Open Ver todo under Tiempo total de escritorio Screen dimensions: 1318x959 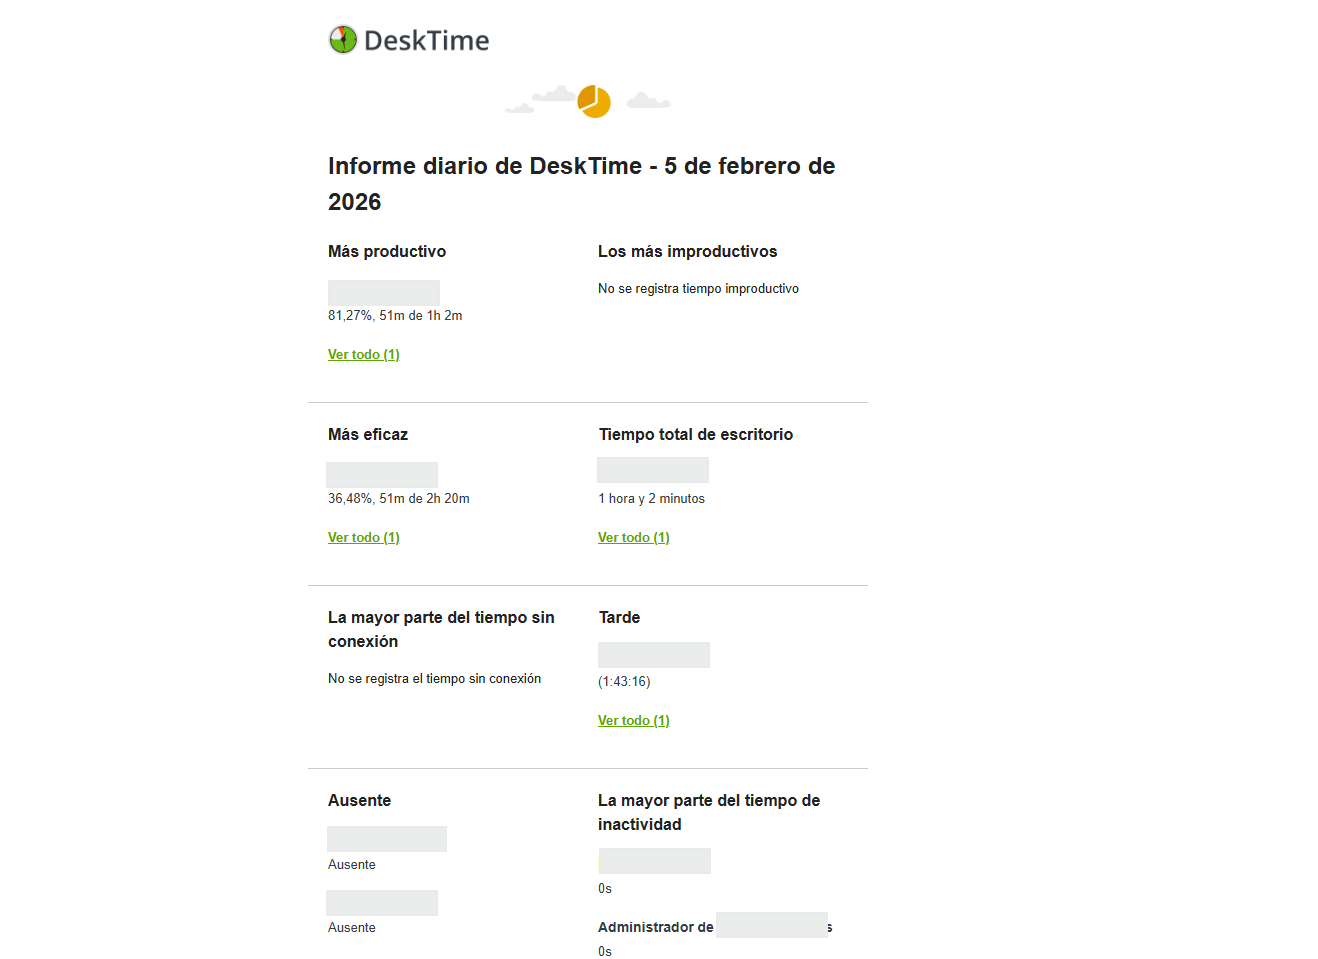[634, 538]
